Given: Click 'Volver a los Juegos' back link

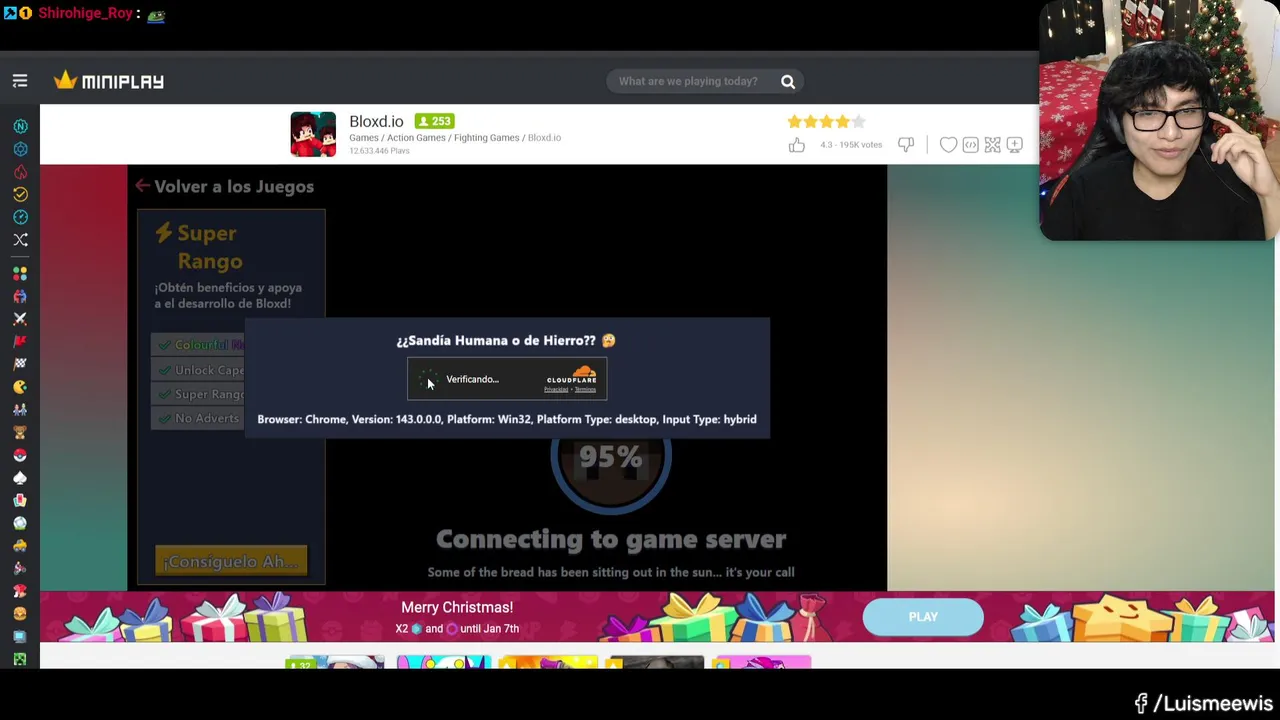Looking at the screenshot, I should (225, 186).
